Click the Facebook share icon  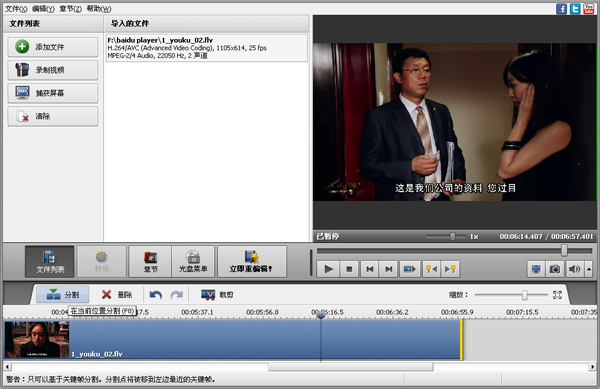561,8
